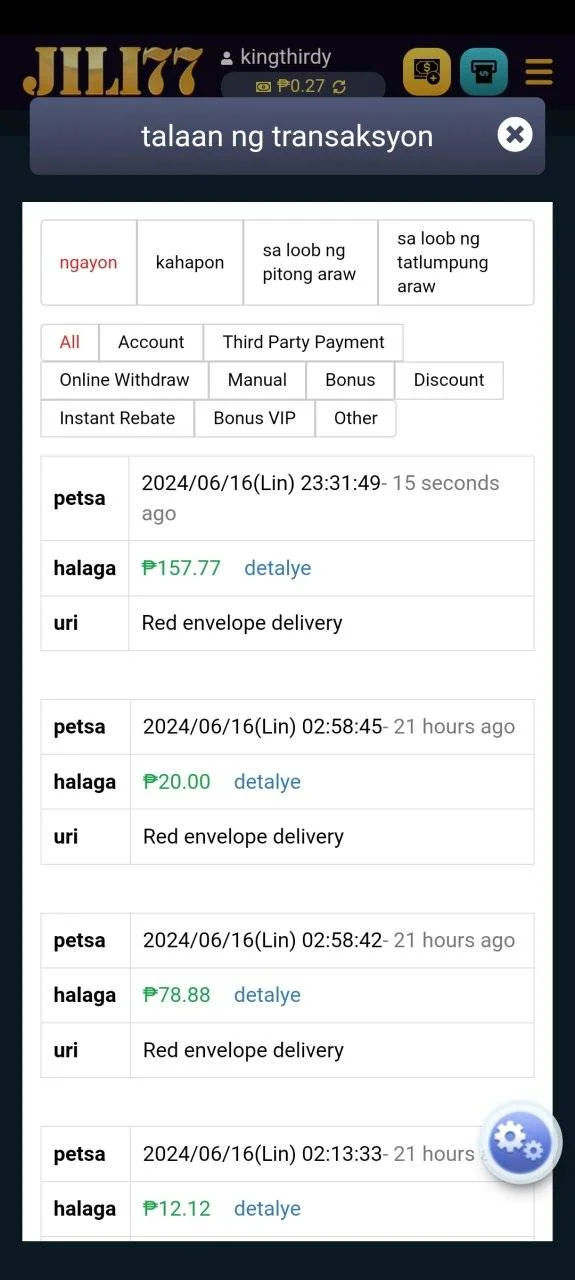This screenshot has height=1280, width=575.
Task: Filter by Third Party Payment
Action: click(303, 342)
